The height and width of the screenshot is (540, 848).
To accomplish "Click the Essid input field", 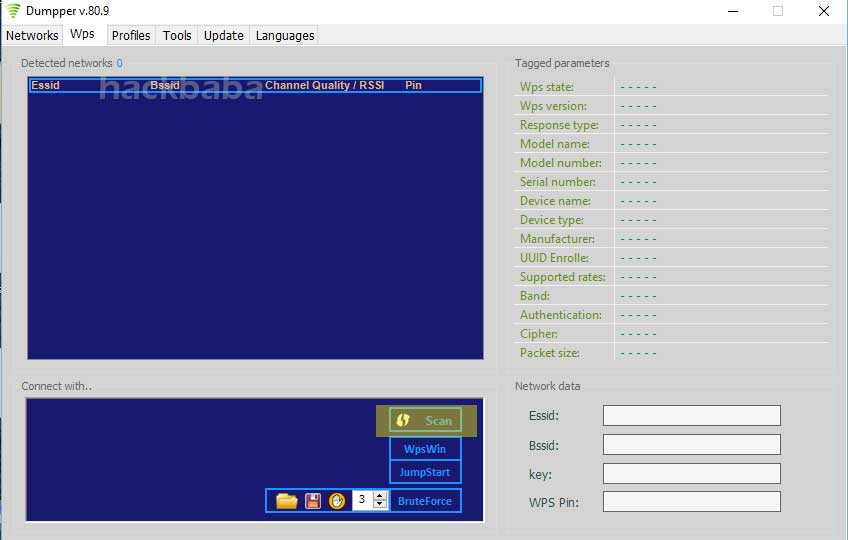I will (x=692, y=416).
